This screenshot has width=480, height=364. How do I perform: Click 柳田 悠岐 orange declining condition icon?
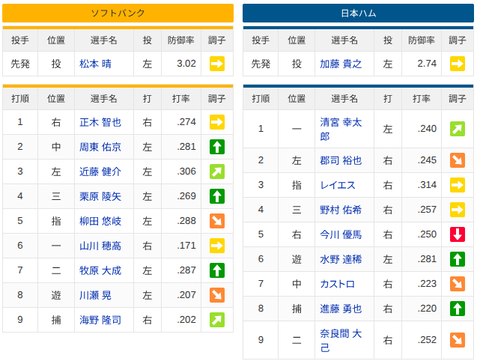[x=217, y=221]
